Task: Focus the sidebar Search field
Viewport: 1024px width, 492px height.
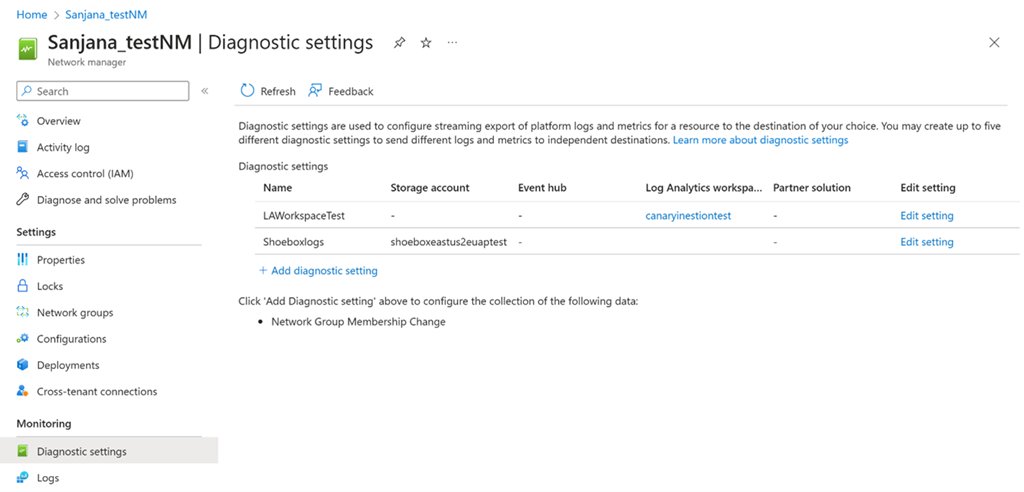Action: [x=103, y=91]
